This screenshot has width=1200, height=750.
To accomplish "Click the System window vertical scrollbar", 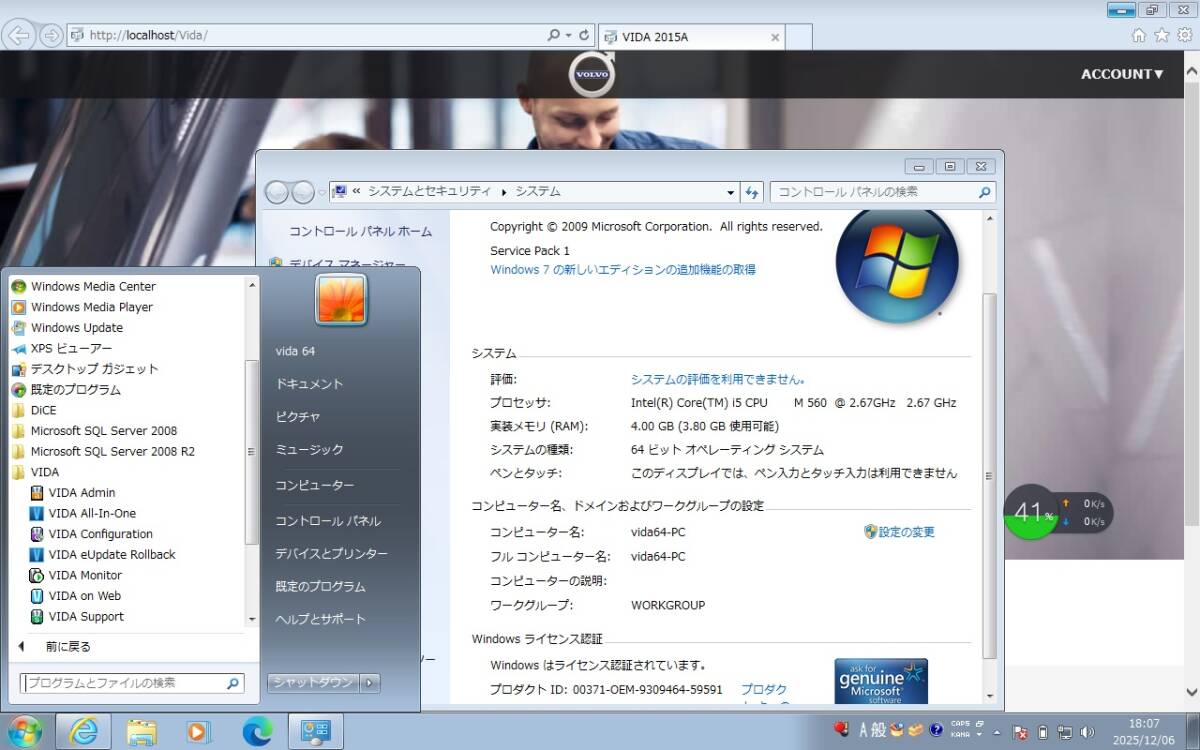I will (990, 476).
